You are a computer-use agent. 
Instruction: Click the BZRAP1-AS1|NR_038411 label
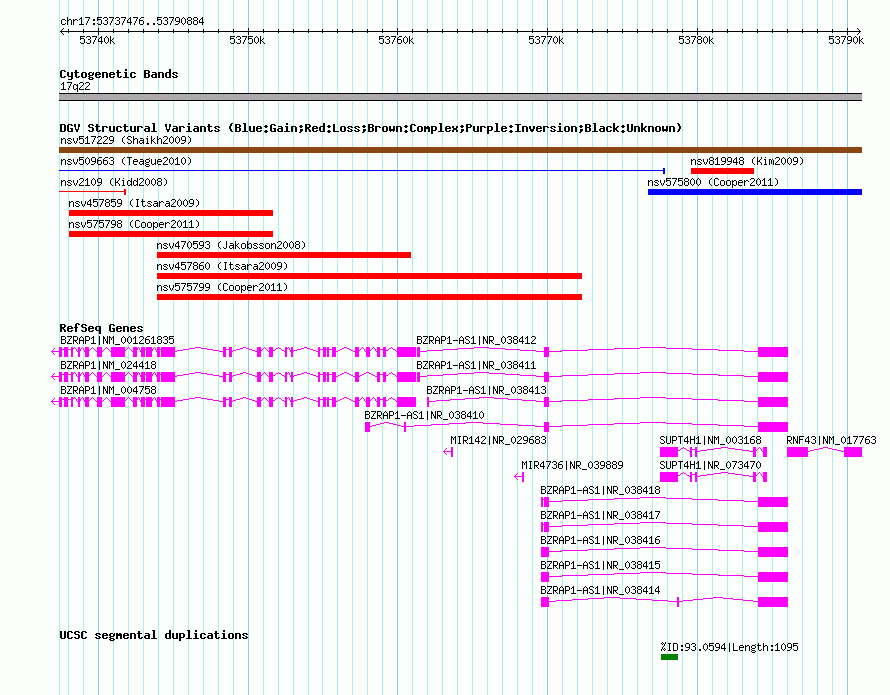[x=476, y=365]
